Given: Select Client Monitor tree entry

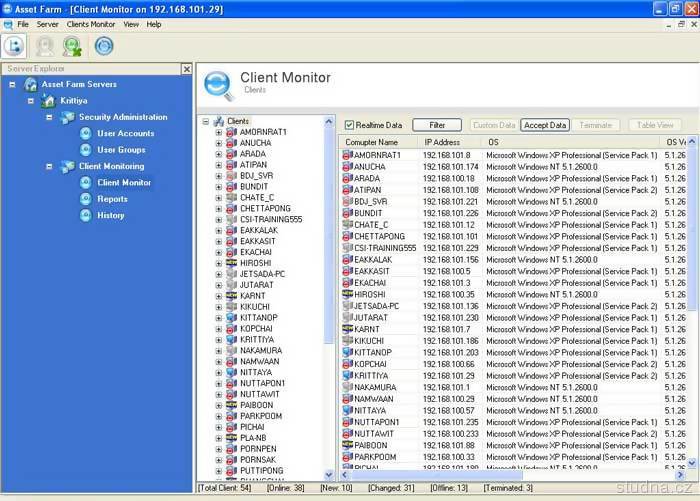Looking at the screenshot, I should click(x=124, y=183).
